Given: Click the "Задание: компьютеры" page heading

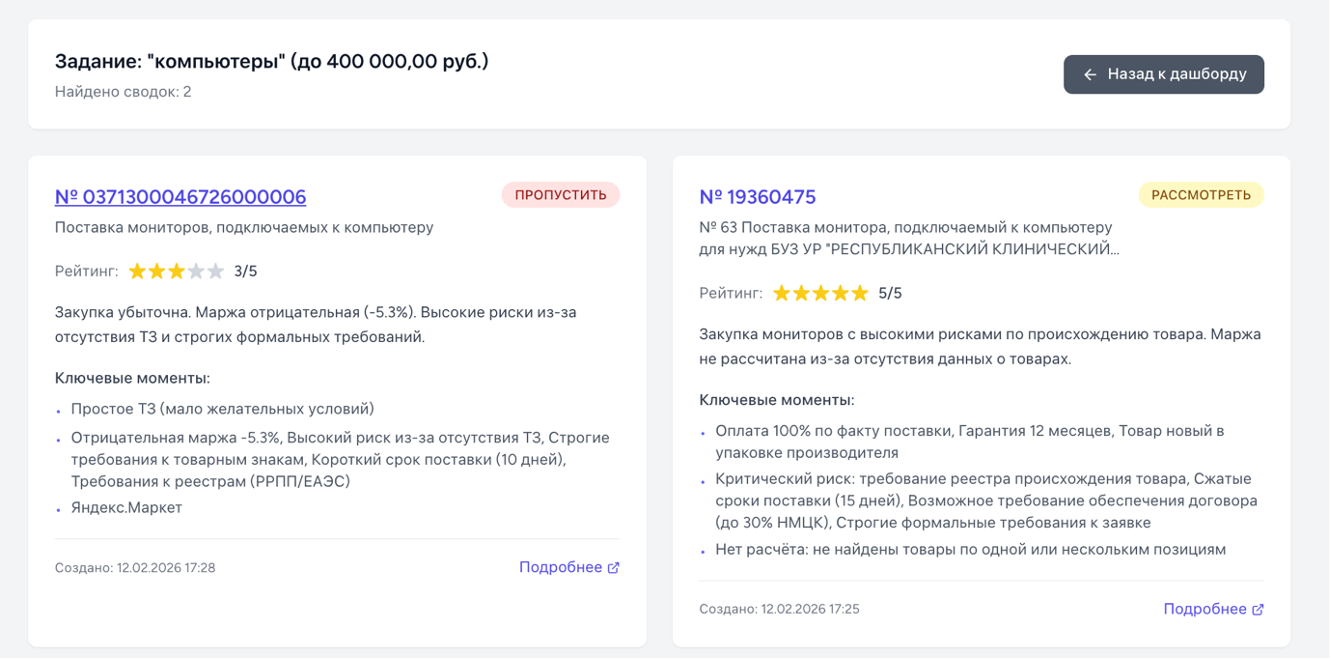Looking at the screenshot, I should coord(271,61).
